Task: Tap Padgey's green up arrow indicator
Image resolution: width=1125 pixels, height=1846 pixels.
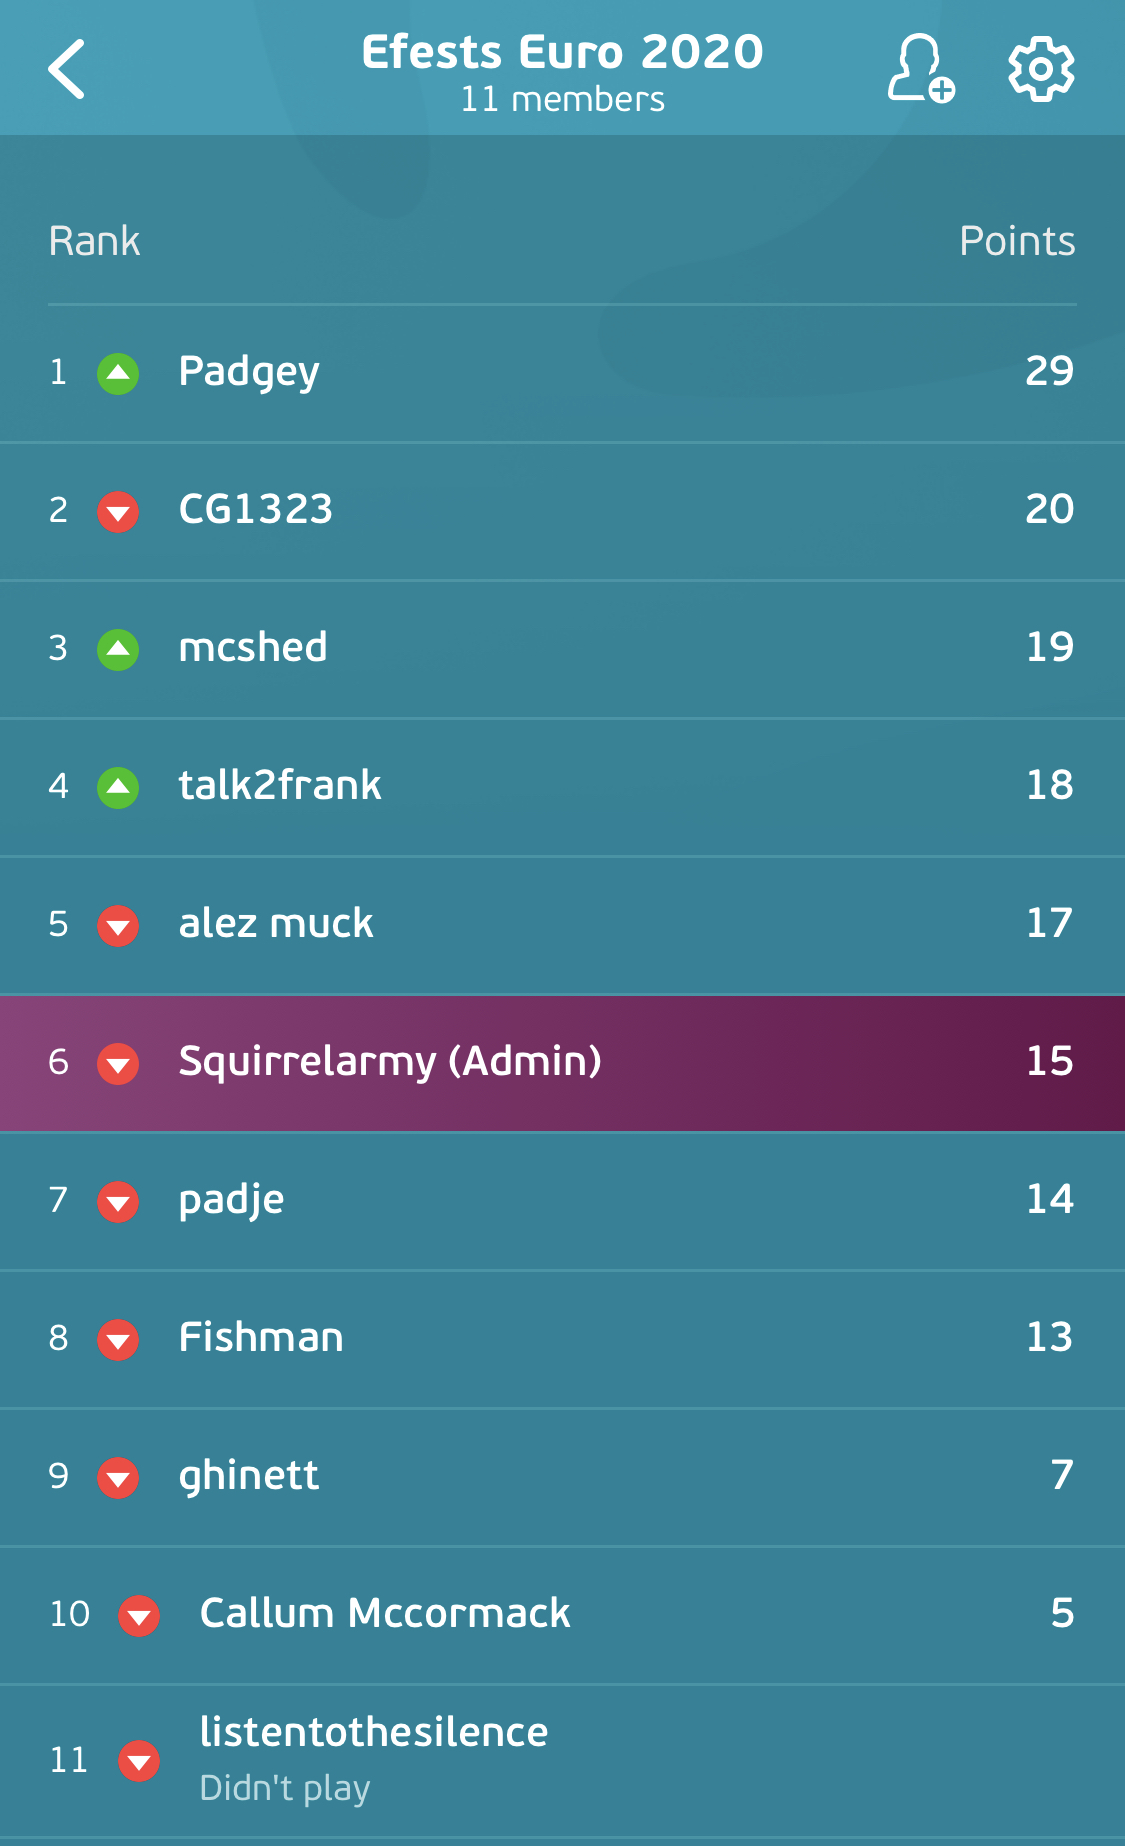Action: pyautogui.click(x=118, y=373)
